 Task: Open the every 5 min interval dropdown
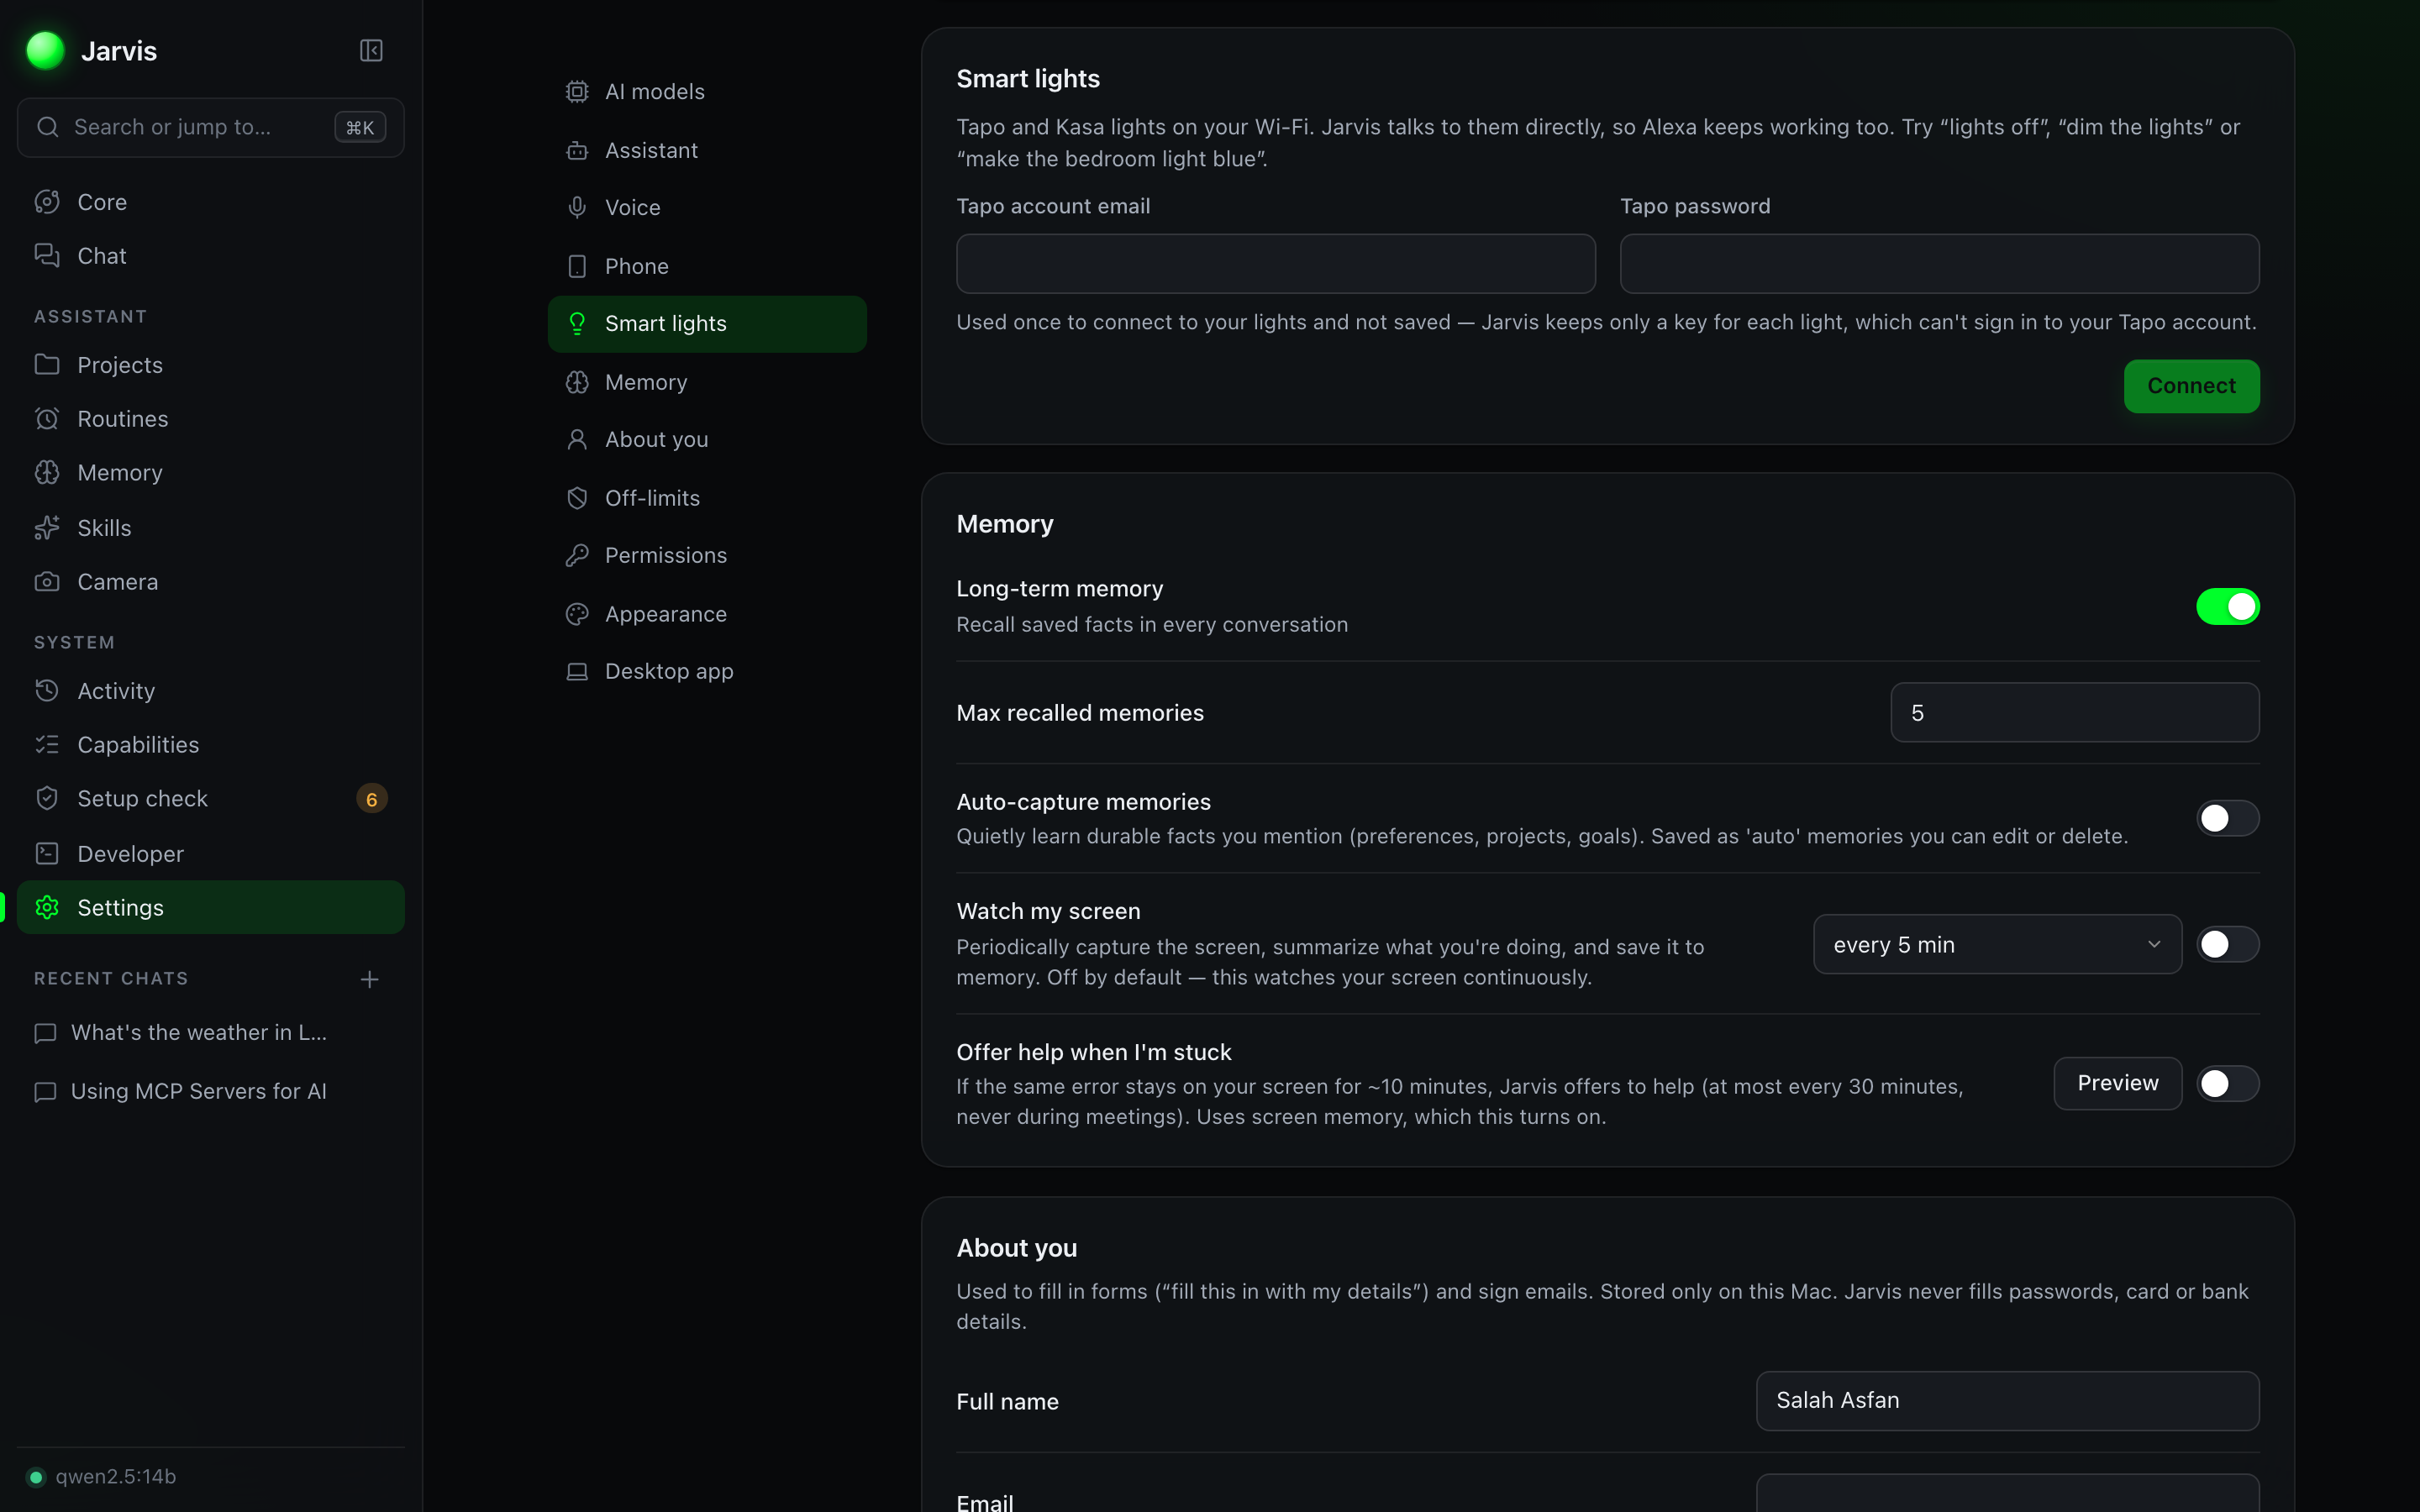1997,944
